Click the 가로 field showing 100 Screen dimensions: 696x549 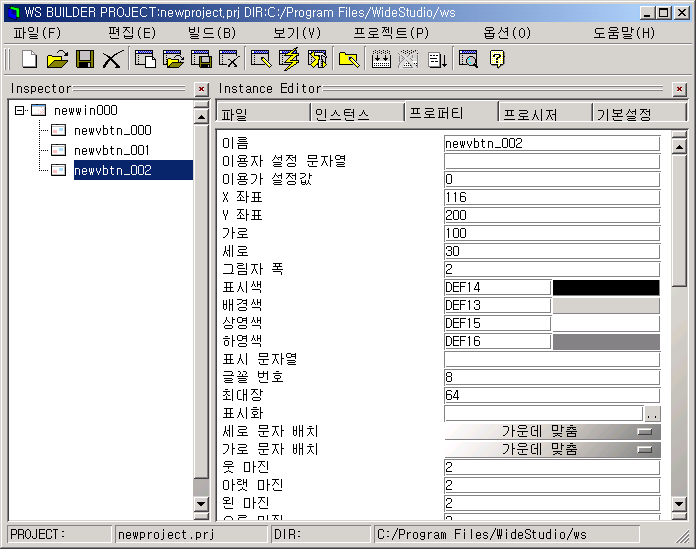coord(552,233)
